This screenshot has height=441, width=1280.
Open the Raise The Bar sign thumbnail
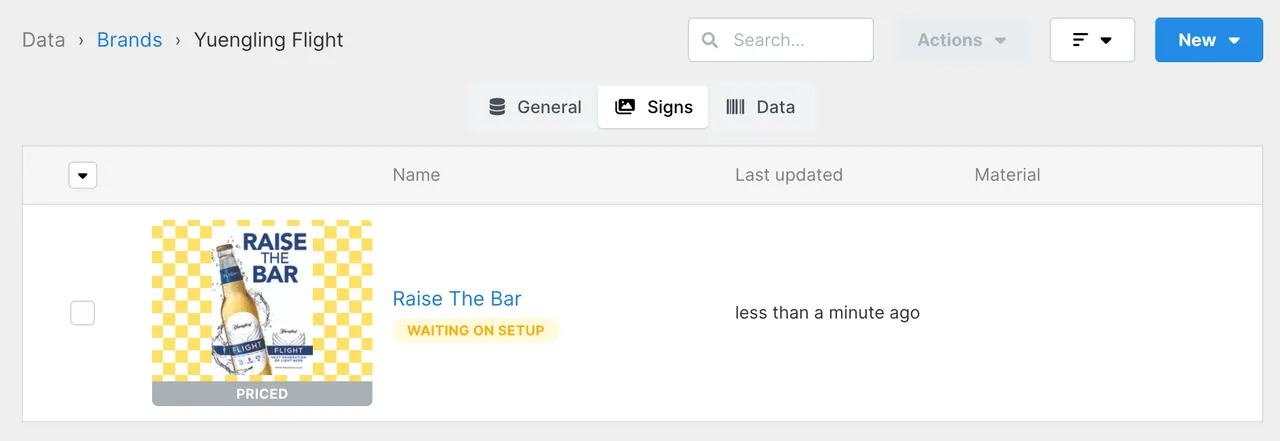pos(262,313)
